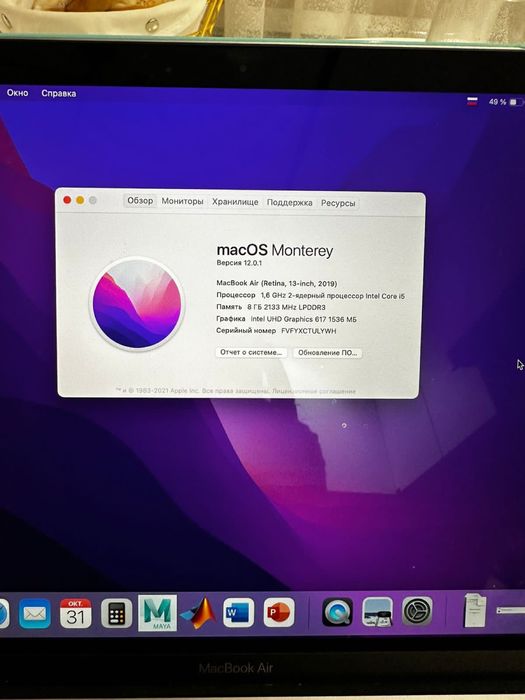Close the About This Mac window
The width and height of the screenshot is (525, 700).
(x=67, y=200)
